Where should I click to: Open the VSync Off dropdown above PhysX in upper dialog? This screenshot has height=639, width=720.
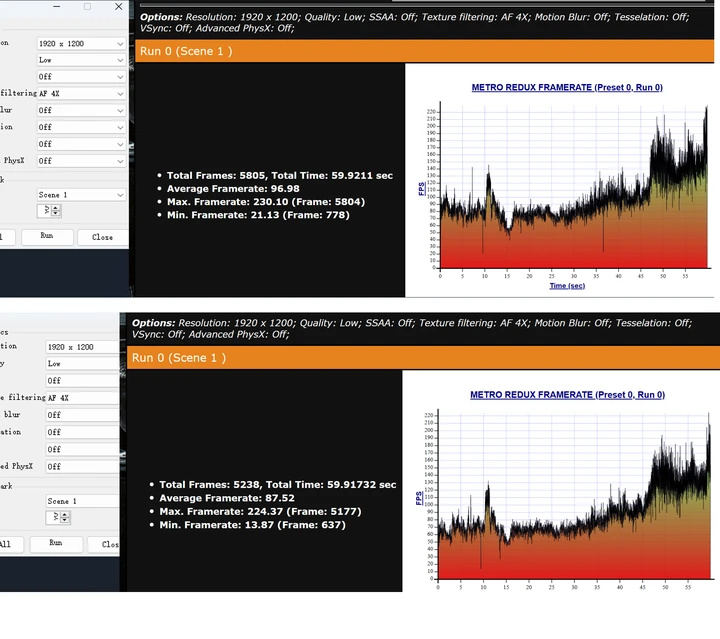81,144
